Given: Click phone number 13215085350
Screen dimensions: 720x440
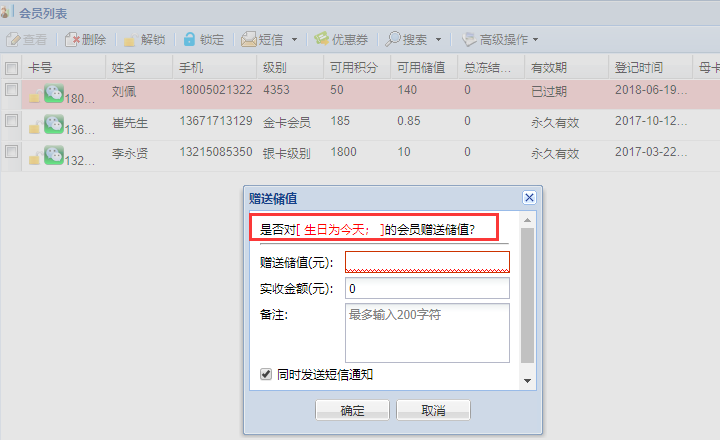Looking at the screenshot, I should [216, 152].
